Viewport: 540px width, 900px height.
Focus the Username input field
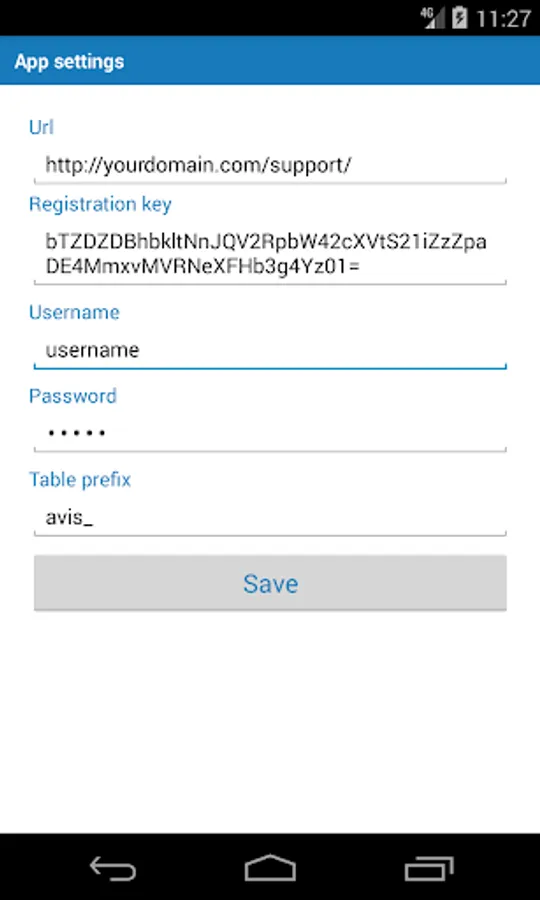point(270,350)
